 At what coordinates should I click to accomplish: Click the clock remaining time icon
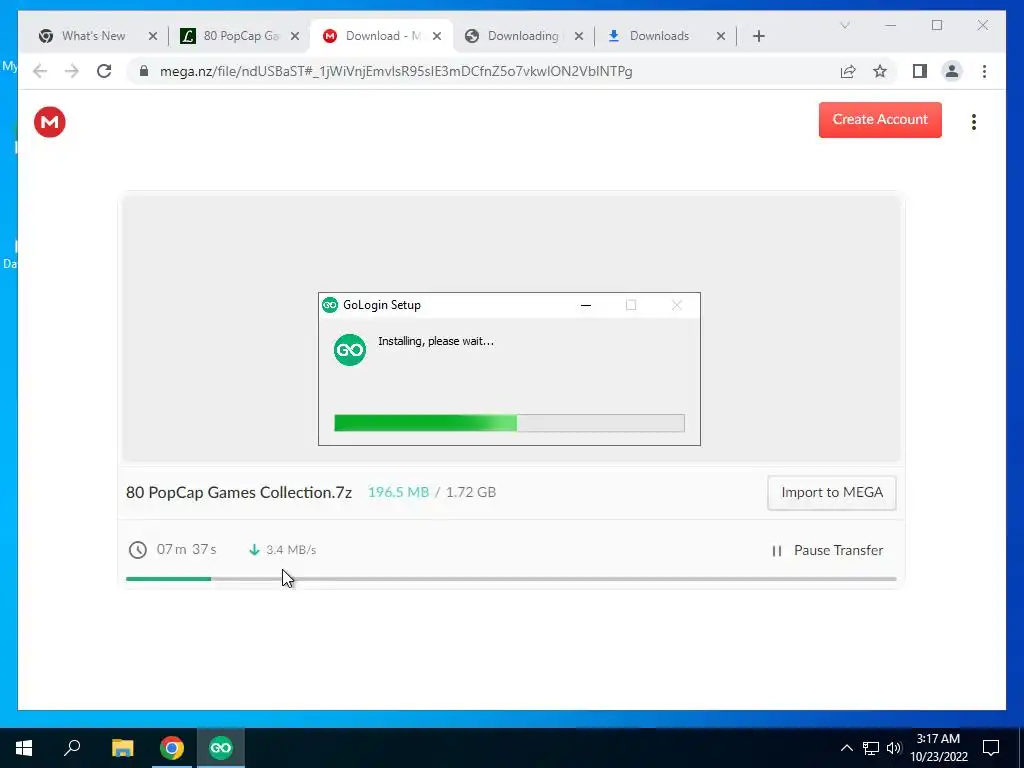138,550
